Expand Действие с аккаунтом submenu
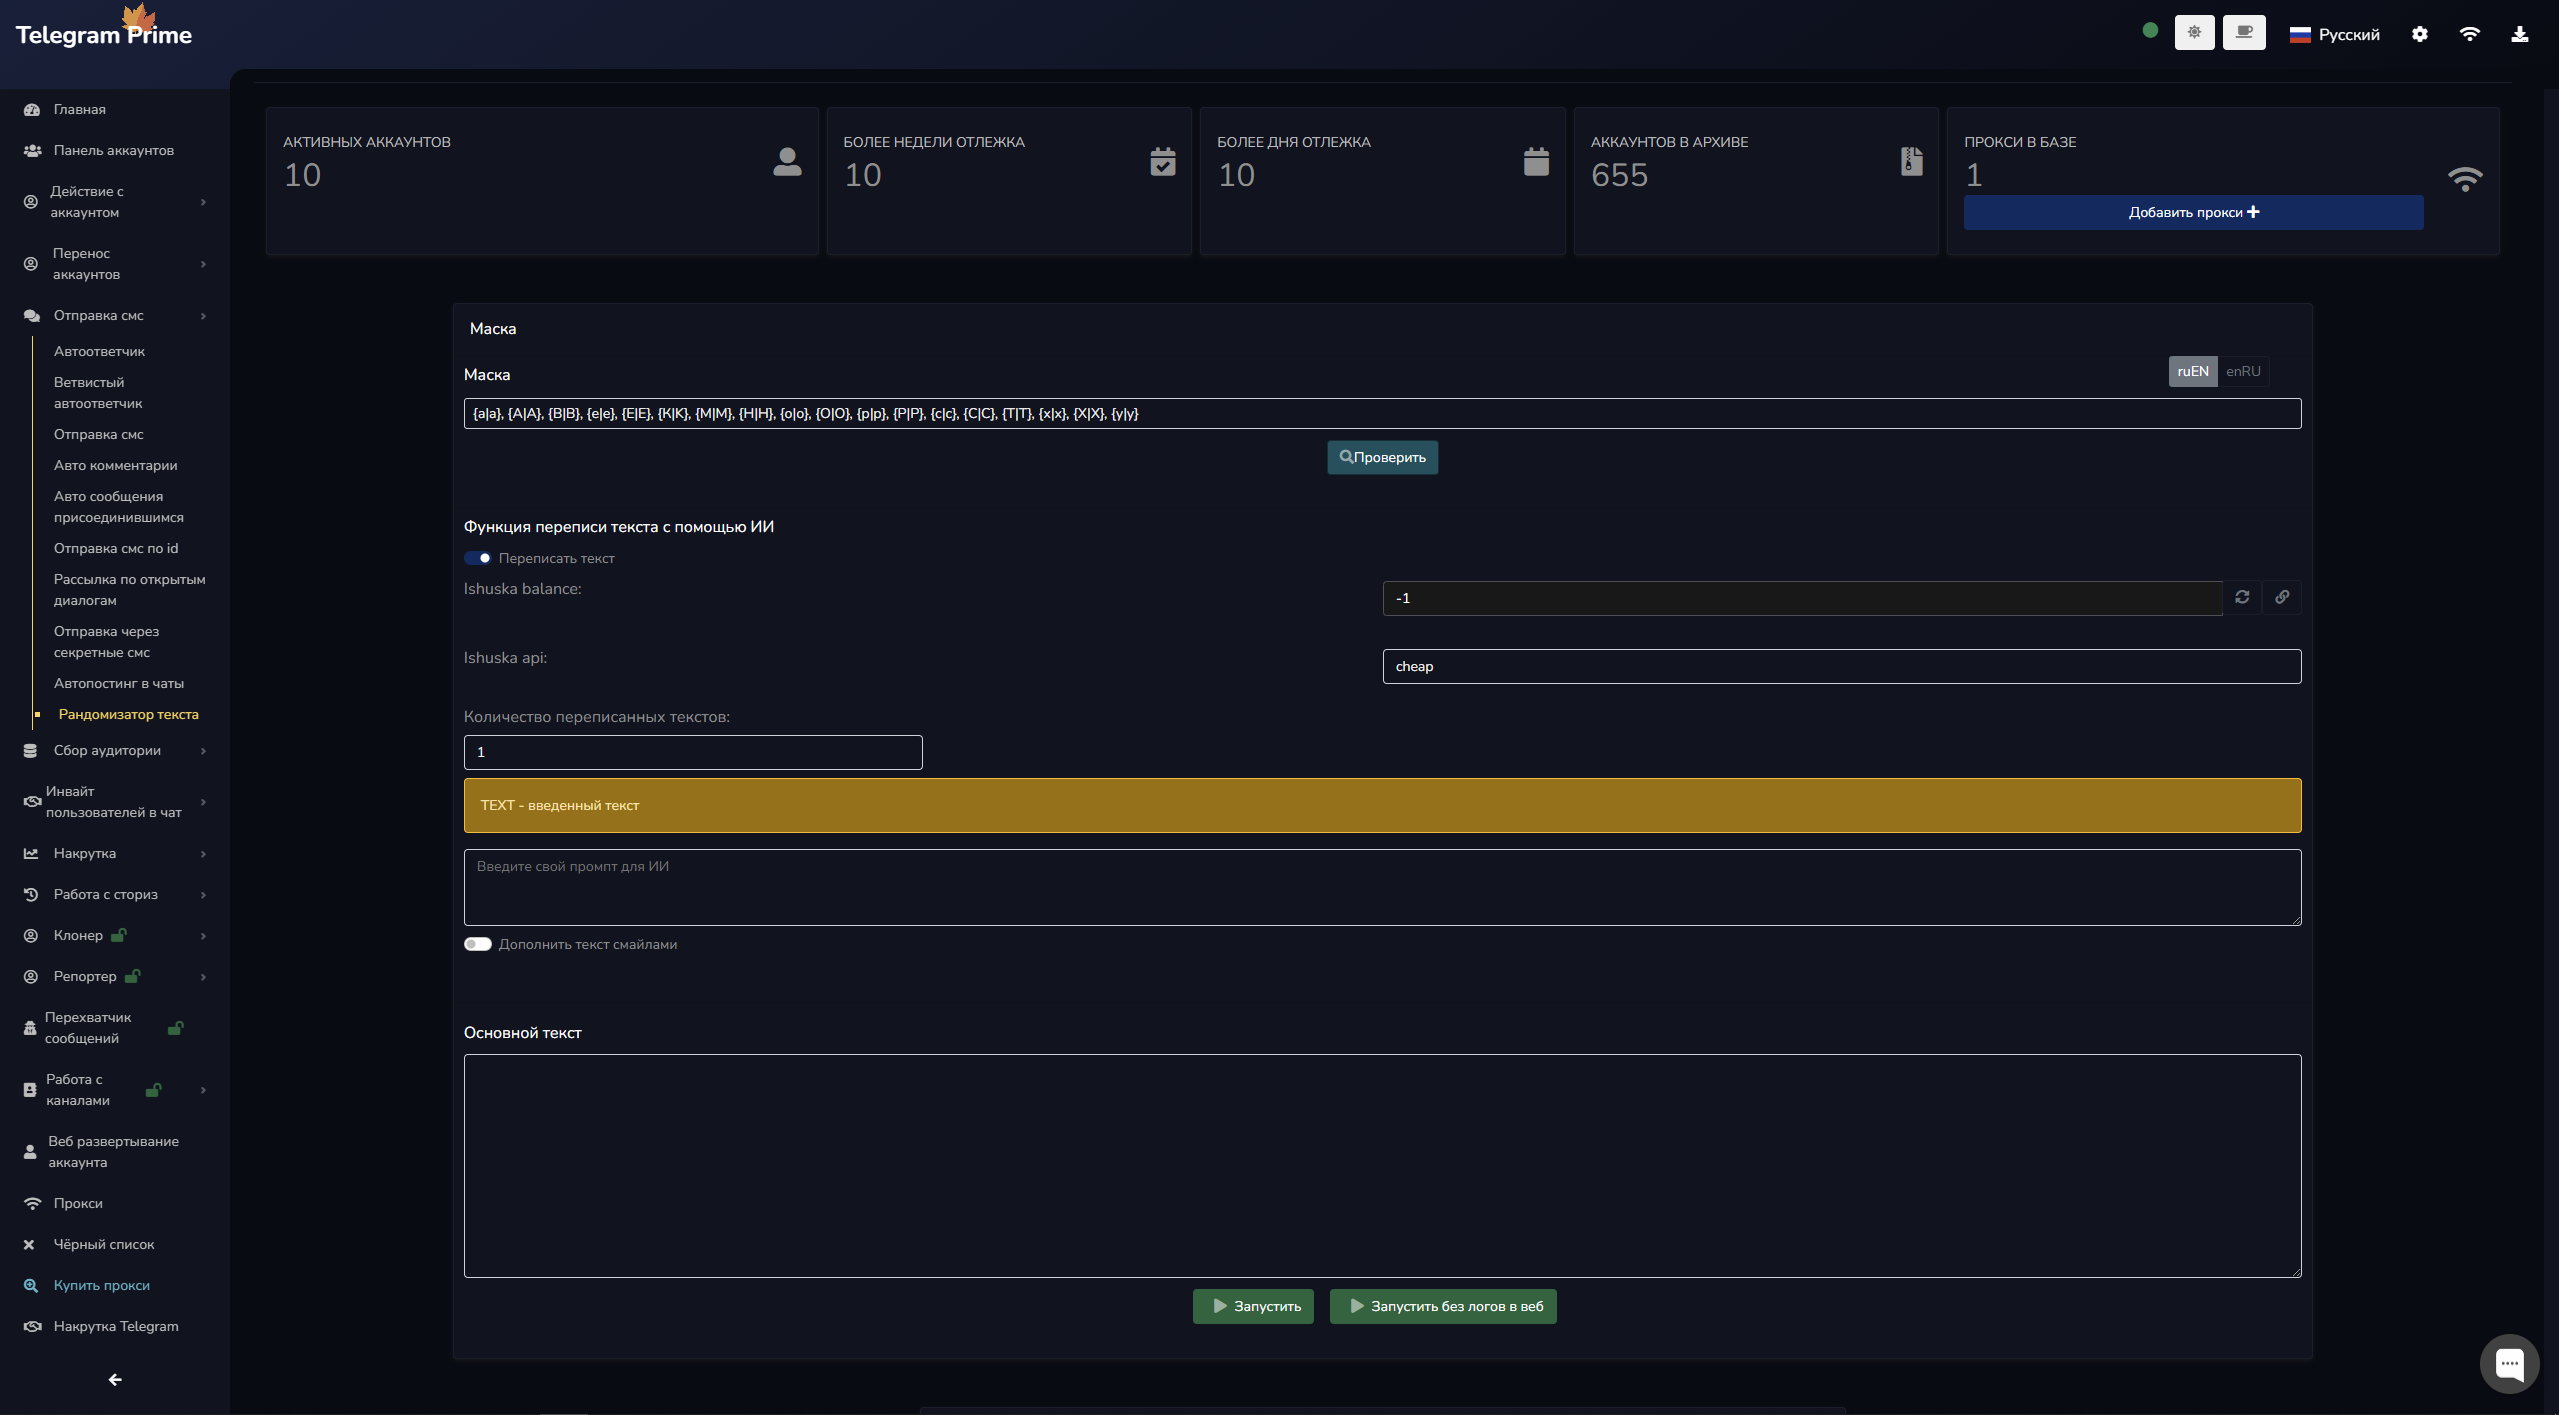2559x1415 pixels. [115, 202]
